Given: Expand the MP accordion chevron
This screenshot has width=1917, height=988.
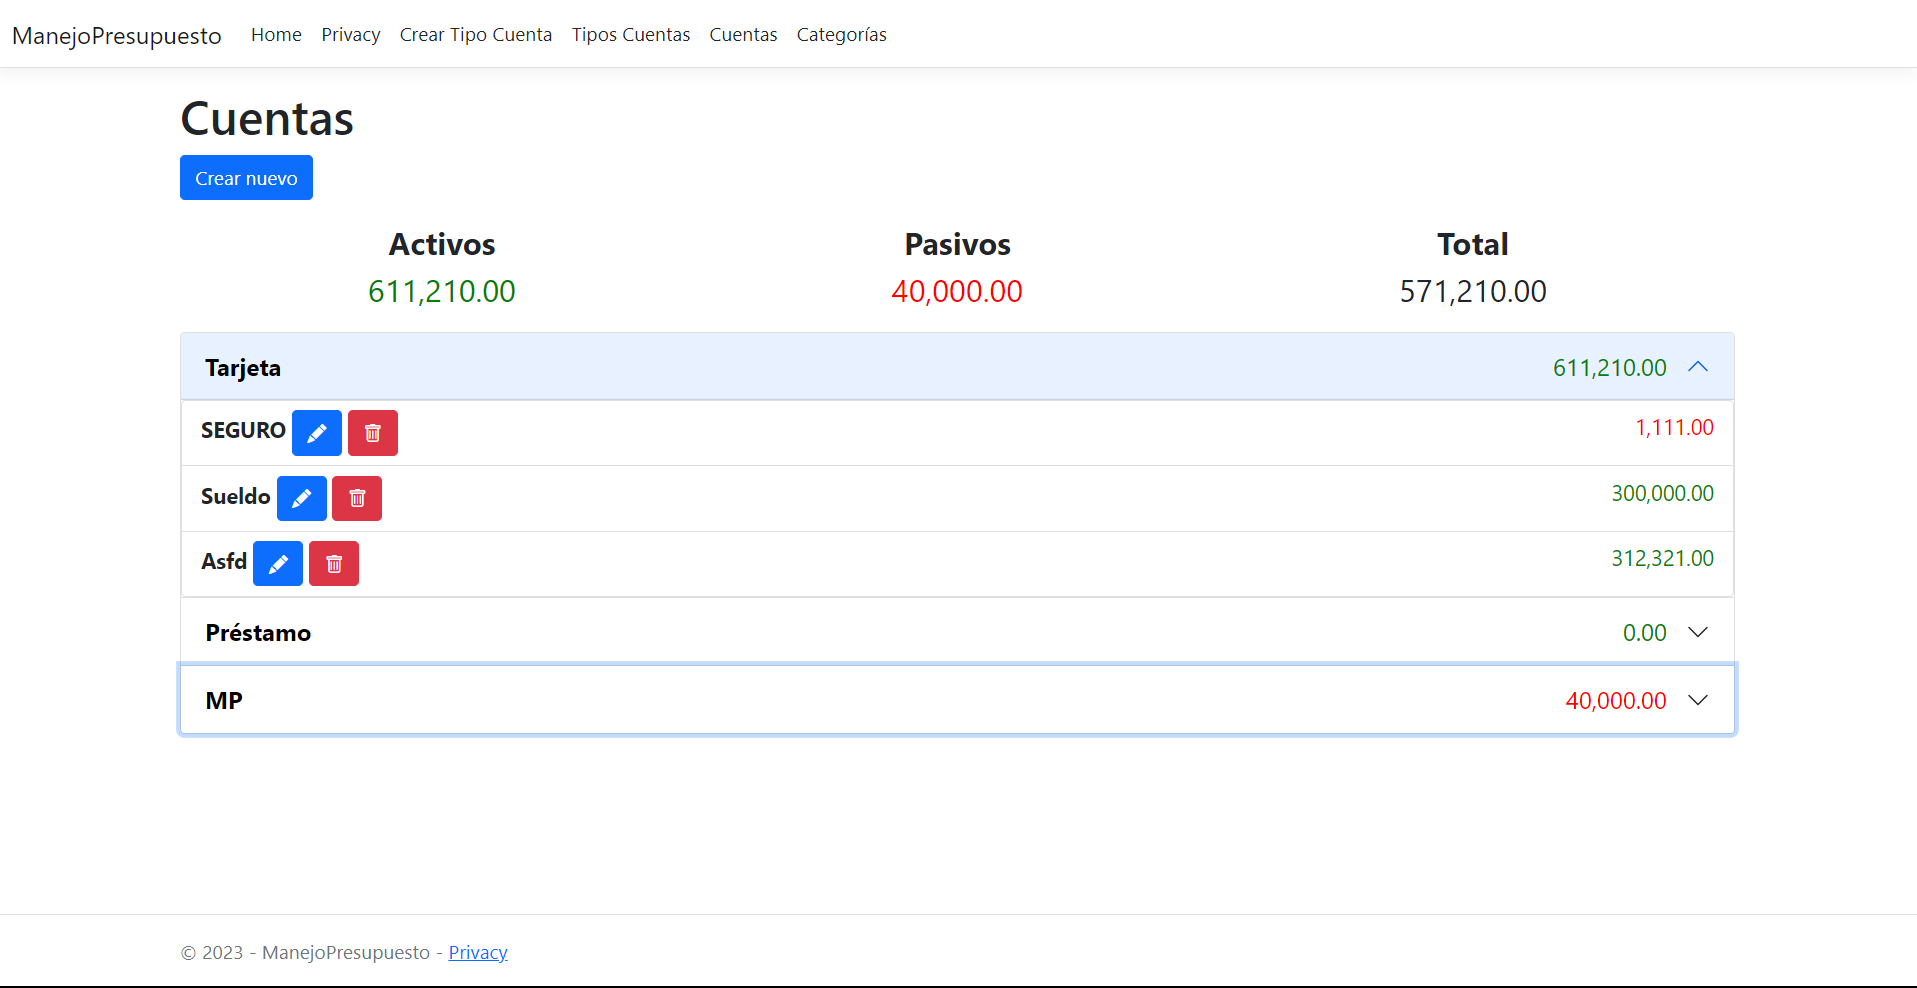Looking at the screenshot, I should coord(1698,700).
